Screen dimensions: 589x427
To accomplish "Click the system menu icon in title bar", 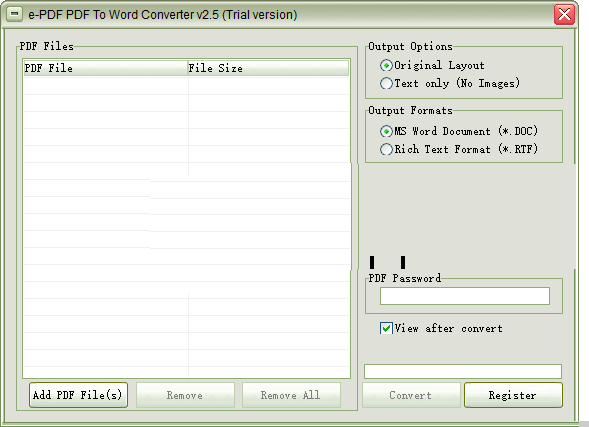I will pyautogui.click(x=14, y=14).
